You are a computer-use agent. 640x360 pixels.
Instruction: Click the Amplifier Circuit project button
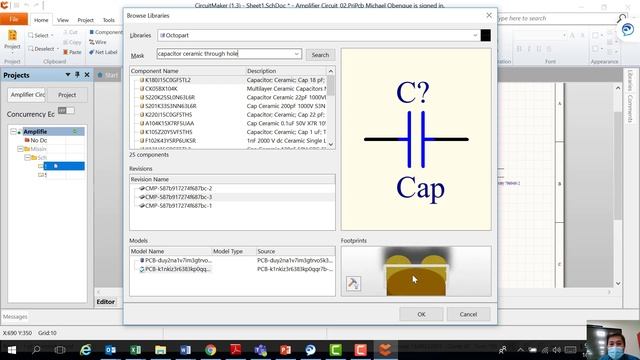tap(27, 95)
